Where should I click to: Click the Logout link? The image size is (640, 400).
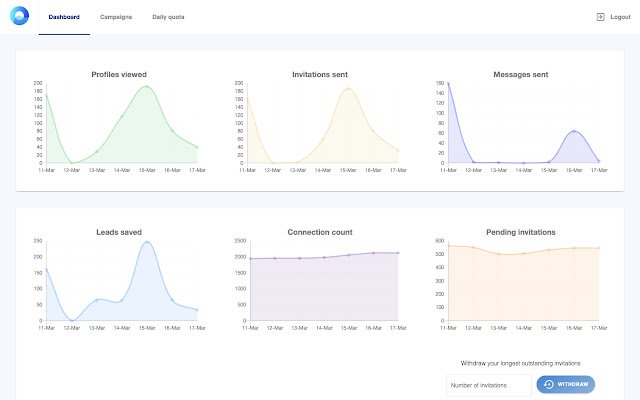620,17
